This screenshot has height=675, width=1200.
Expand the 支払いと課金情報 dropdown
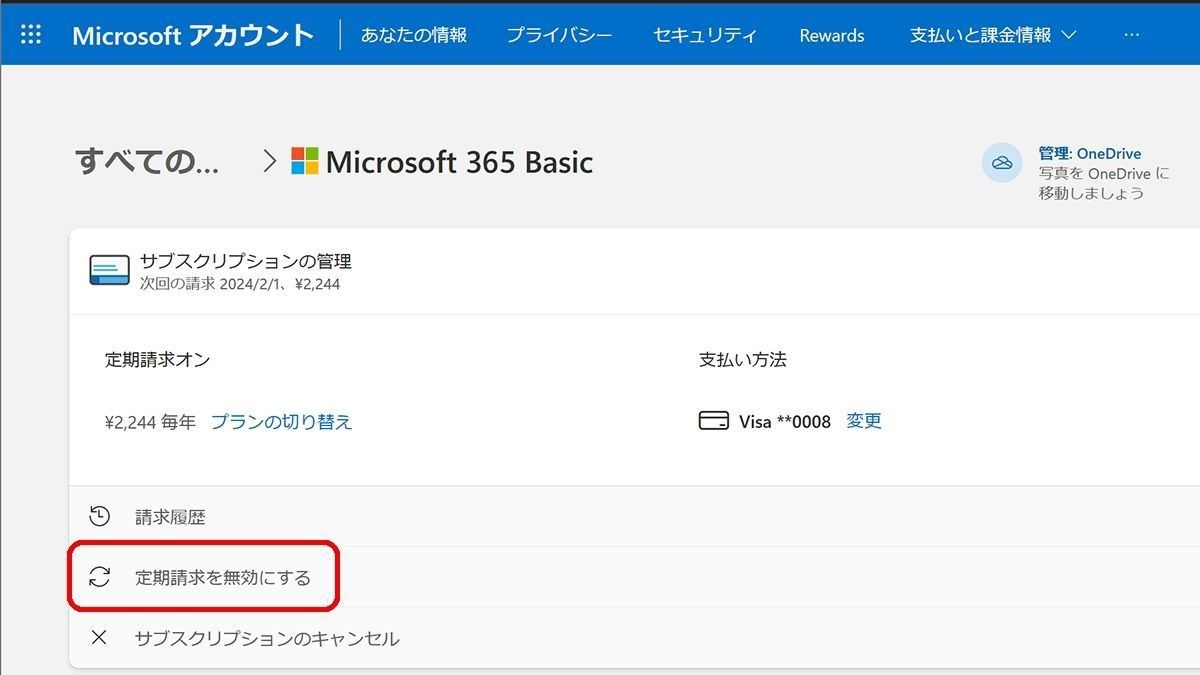[x=993, y=35]
